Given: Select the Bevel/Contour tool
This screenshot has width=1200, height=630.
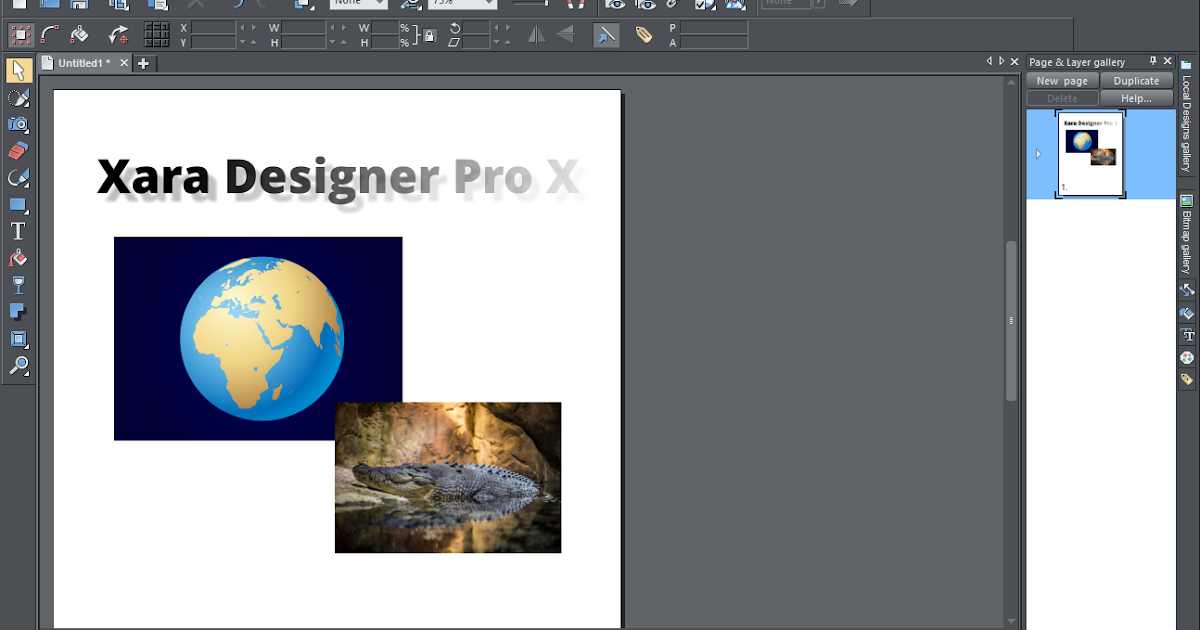Looking at the screenshot, I should click(17, 339).
